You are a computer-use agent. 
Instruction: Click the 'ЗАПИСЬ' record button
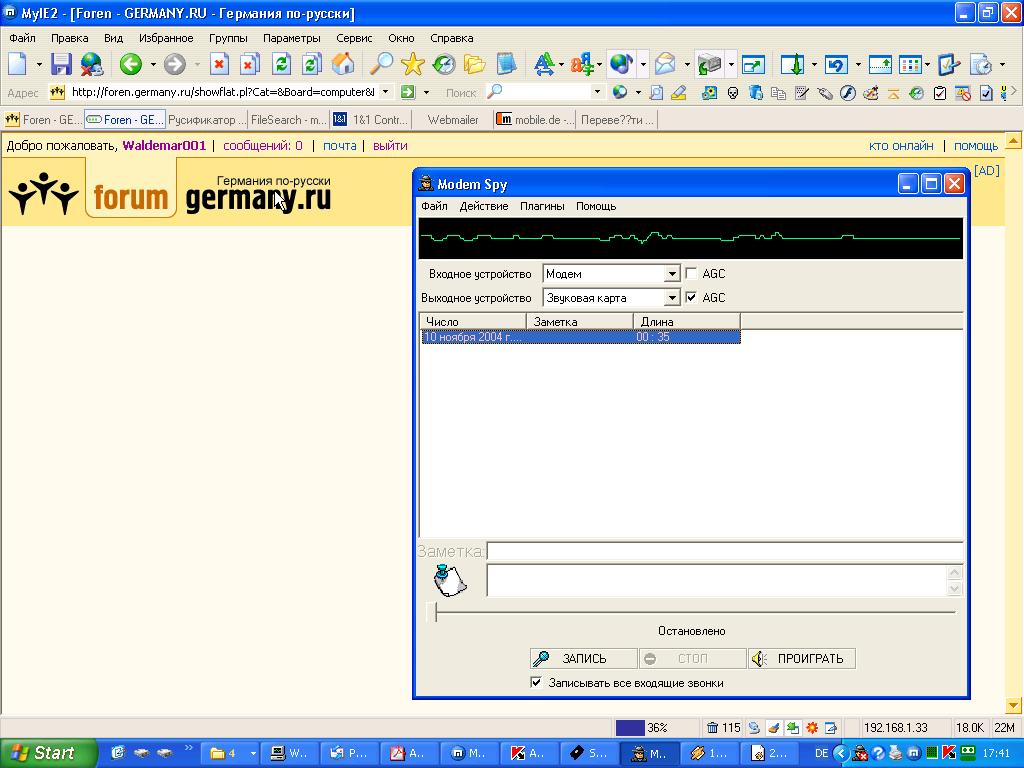coord(584,658)
